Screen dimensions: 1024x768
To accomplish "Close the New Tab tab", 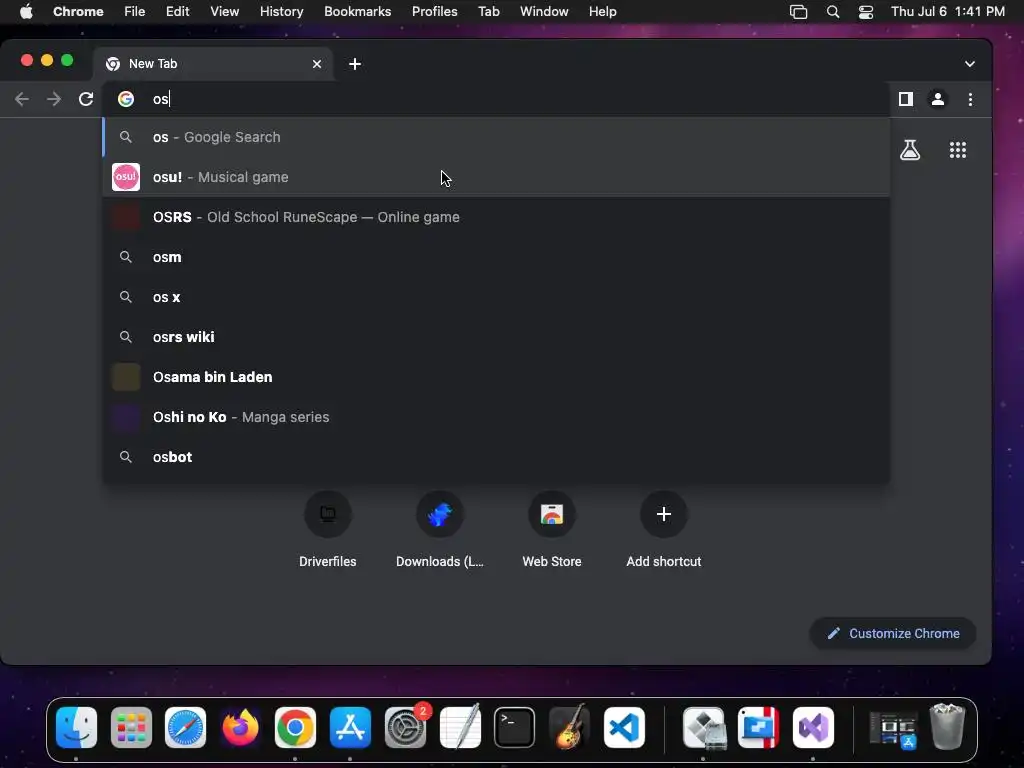I will pyautogui.click(x=317, y=64).
